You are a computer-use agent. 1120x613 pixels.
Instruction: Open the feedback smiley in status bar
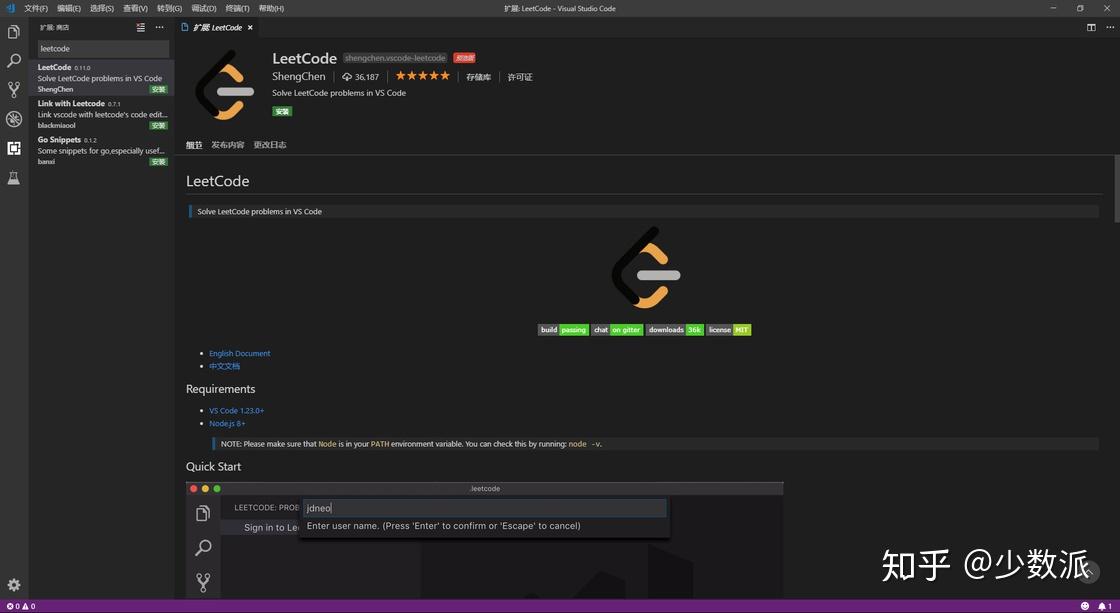point(1085,606)
